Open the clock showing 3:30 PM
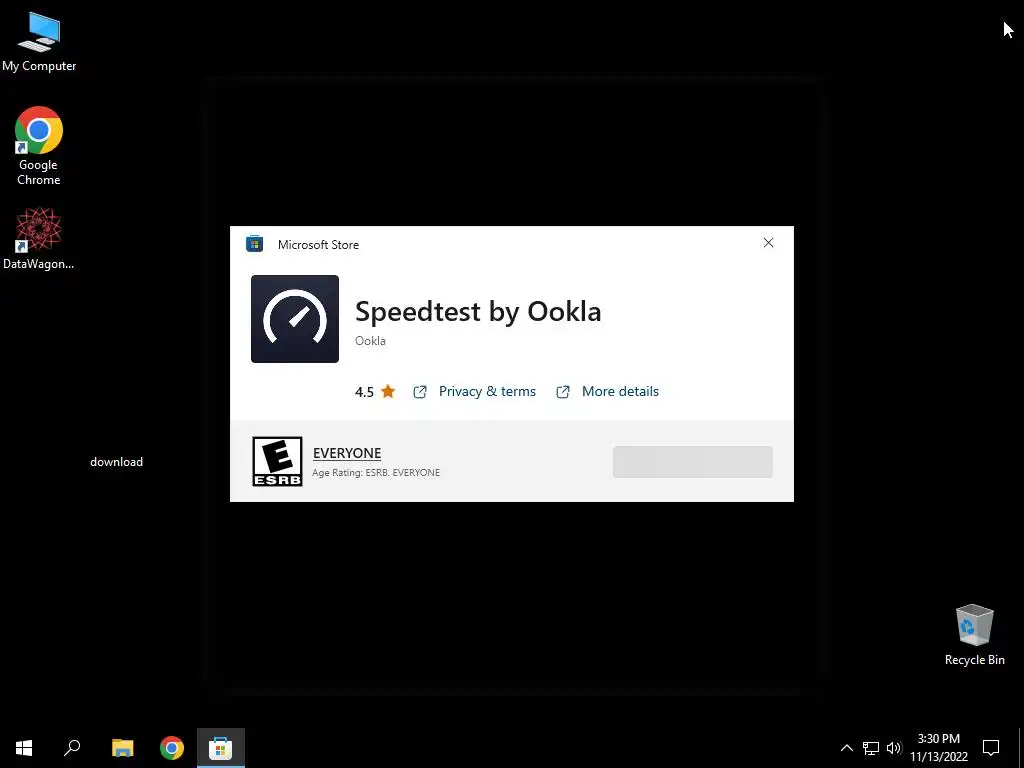Viewport: 1024px width, 768px height. coord(938,748)
